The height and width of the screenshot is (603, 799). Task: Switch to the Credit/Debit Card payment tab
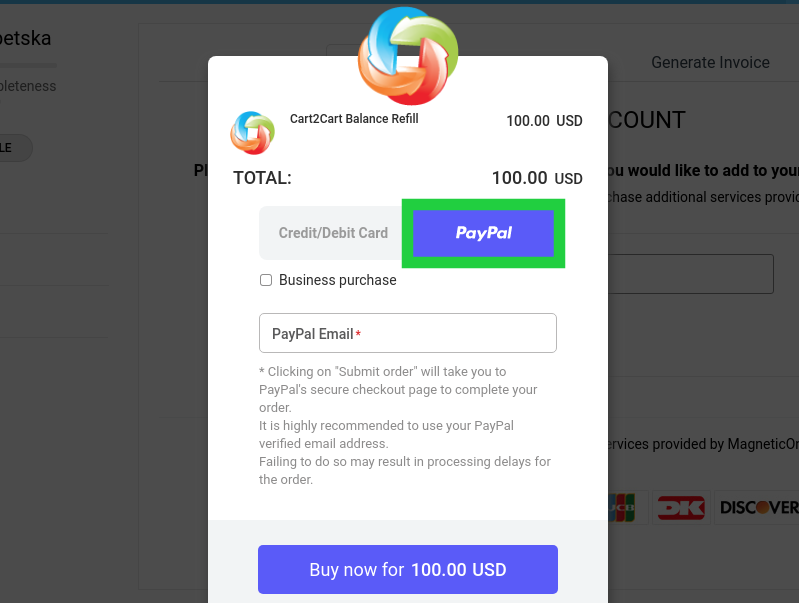pos(333,233)
